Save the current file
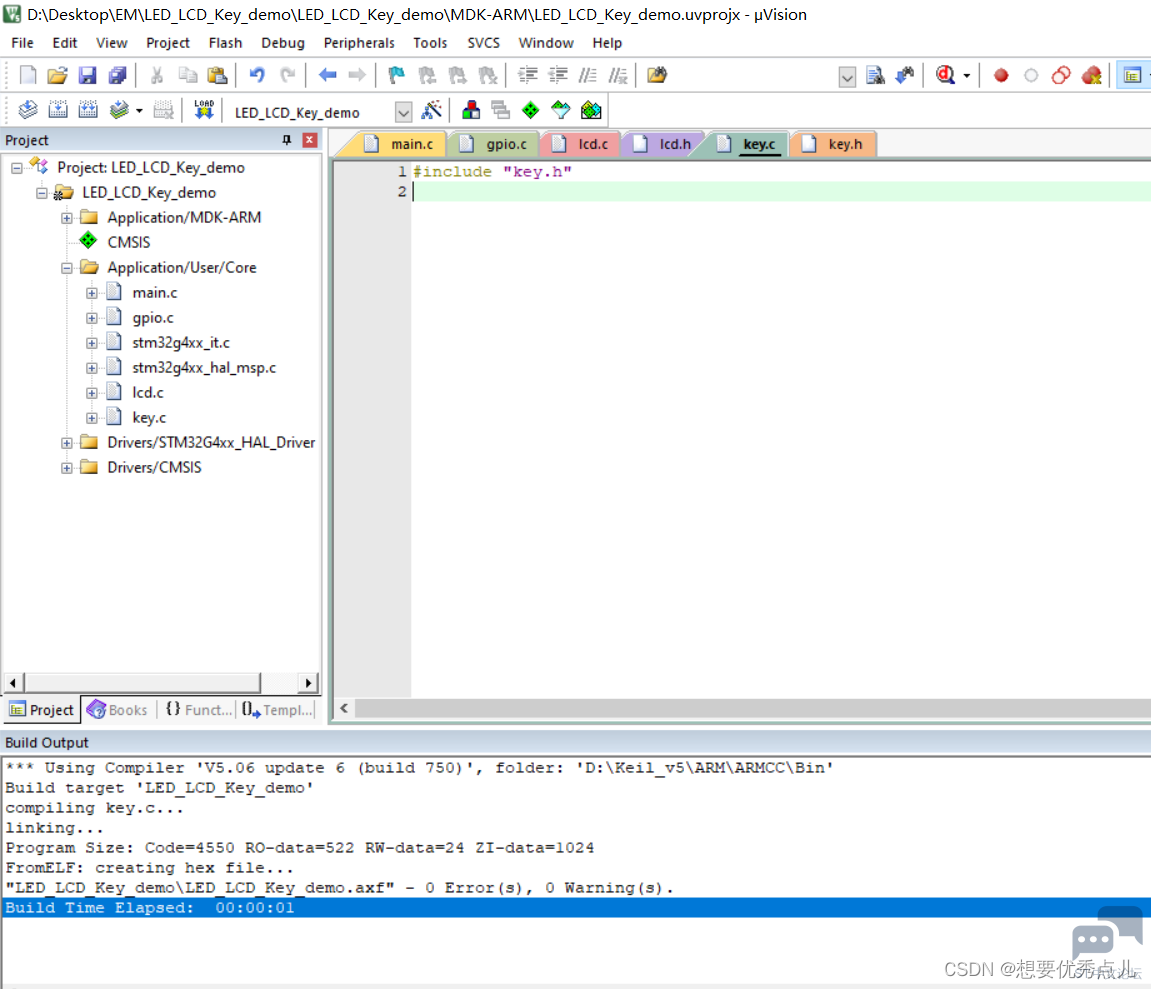This screenshot has width=1151, height=989. pos(87,75)
